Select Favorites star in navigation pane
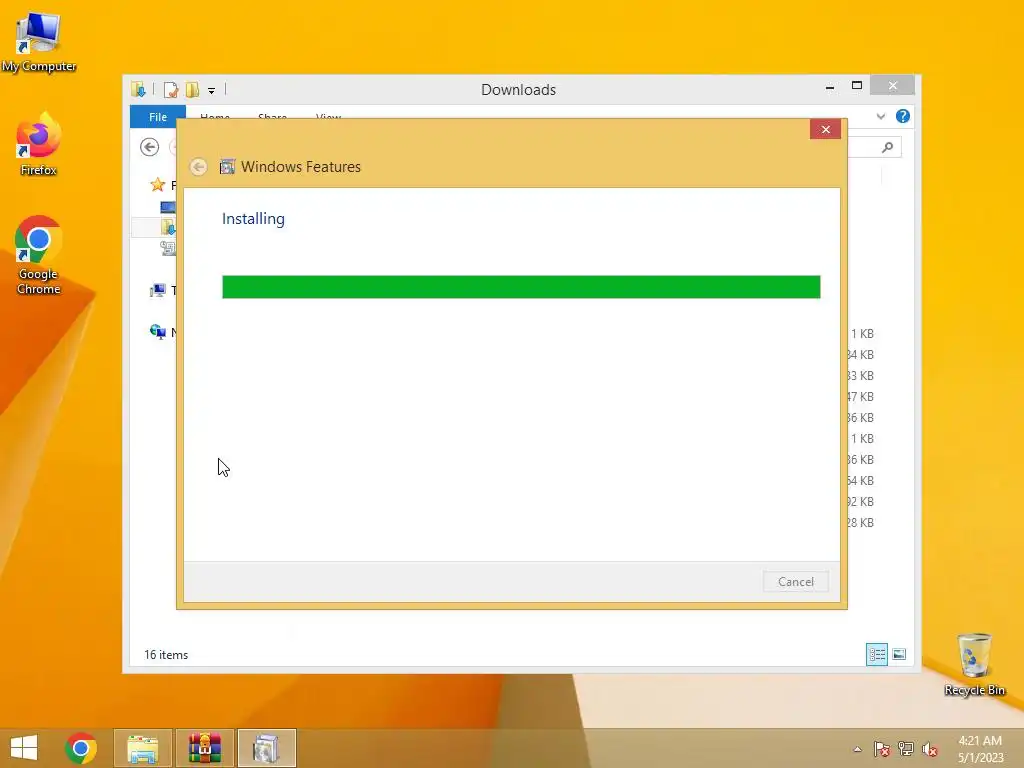This screenshot has width=1024, height=768. pyautogui.click(x=157, y=185)
